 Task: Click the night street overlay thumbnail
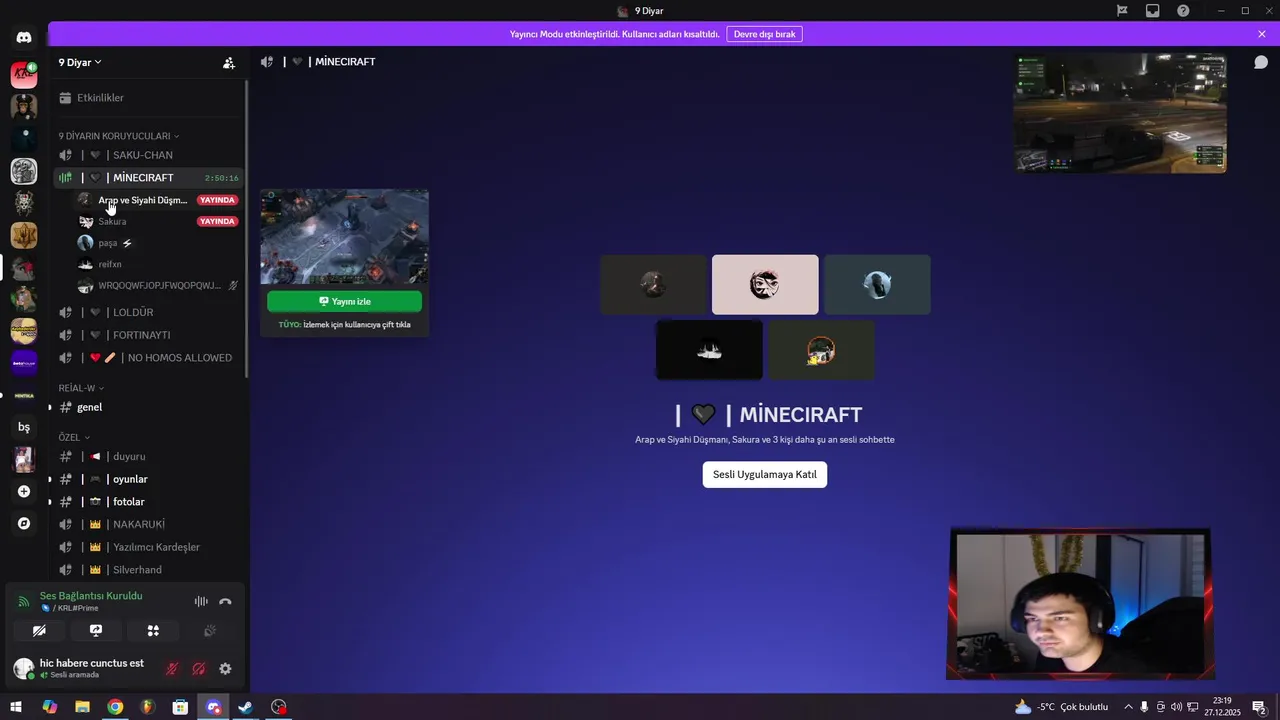point(1120,113)
